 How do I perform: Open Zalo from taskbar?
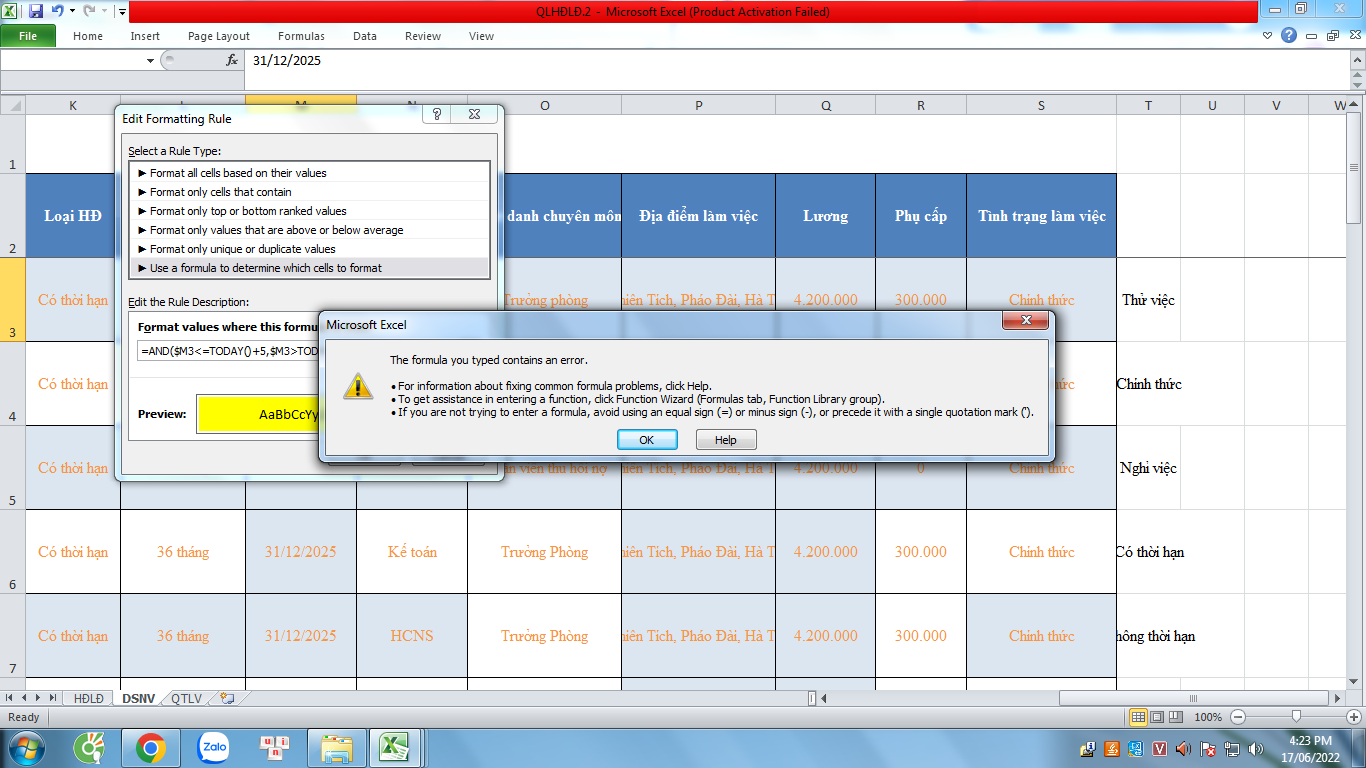(214, 747)
